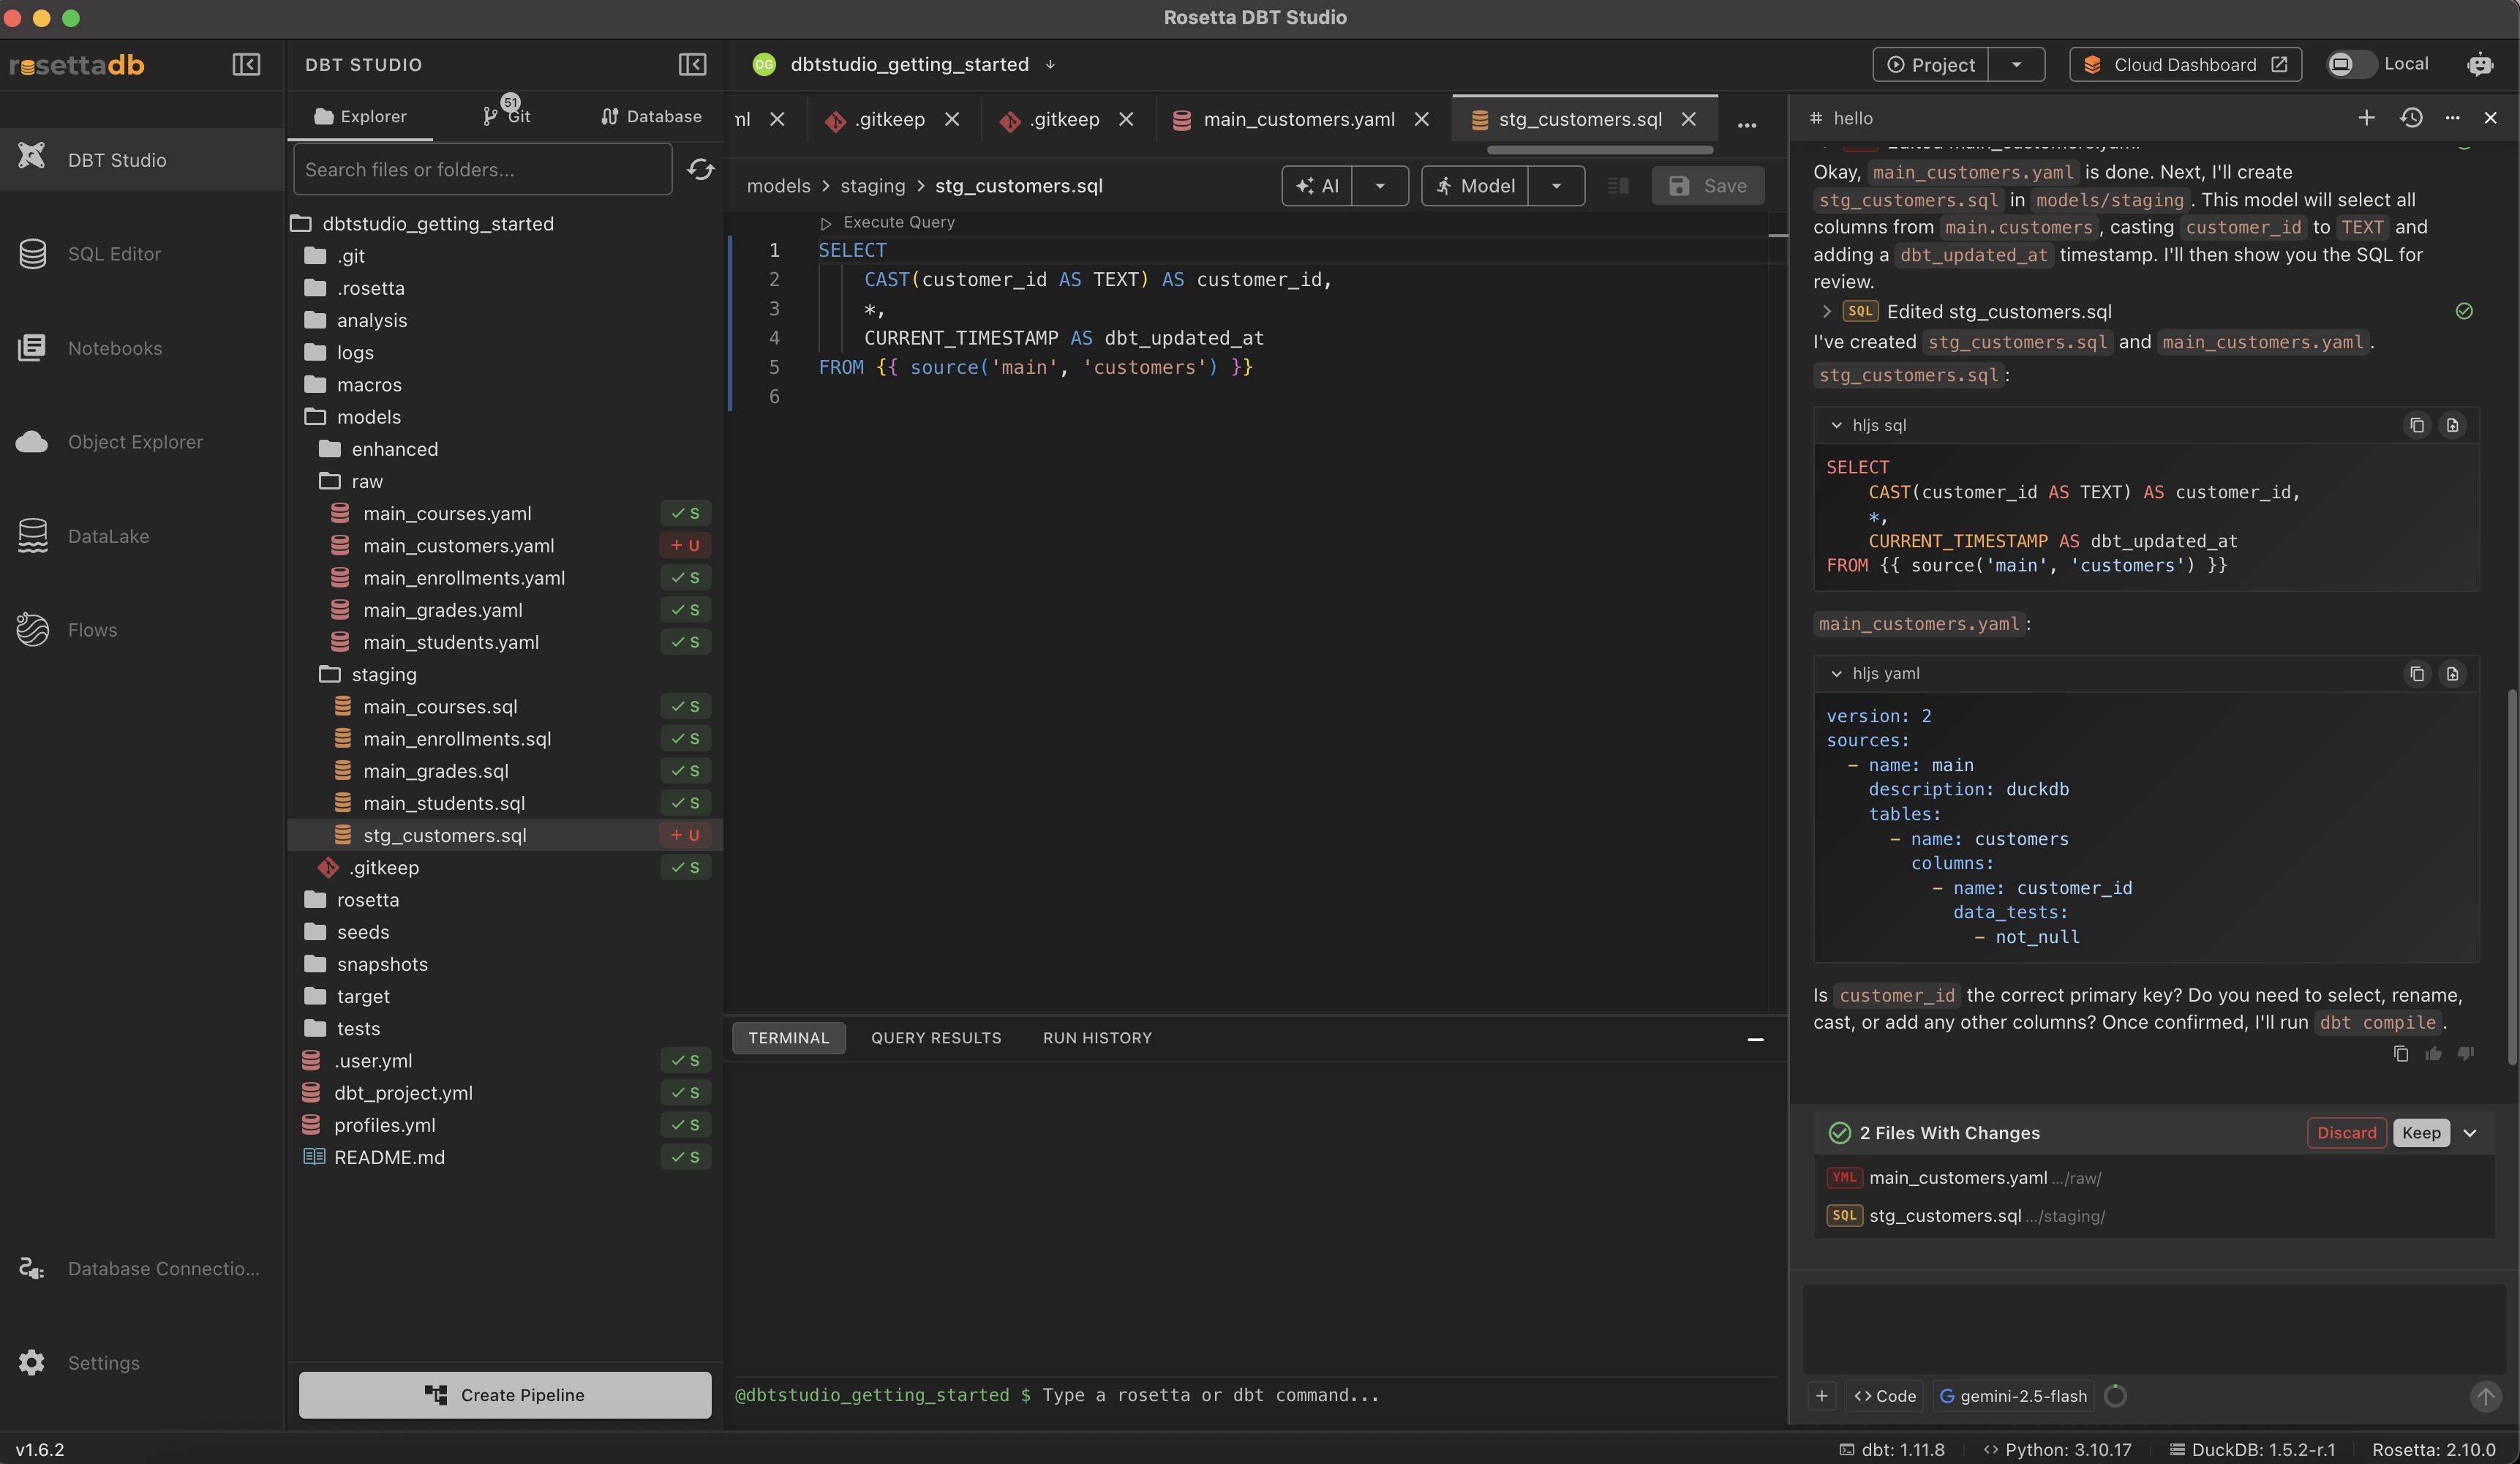Apply the hljs sql code block to a file

[2452, 425]
